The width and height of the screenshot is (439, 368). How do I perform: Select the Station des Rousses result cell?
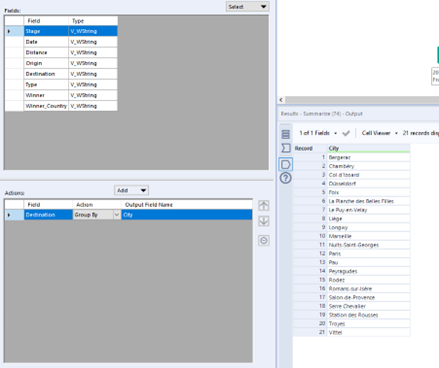click(x=368, y=315)
